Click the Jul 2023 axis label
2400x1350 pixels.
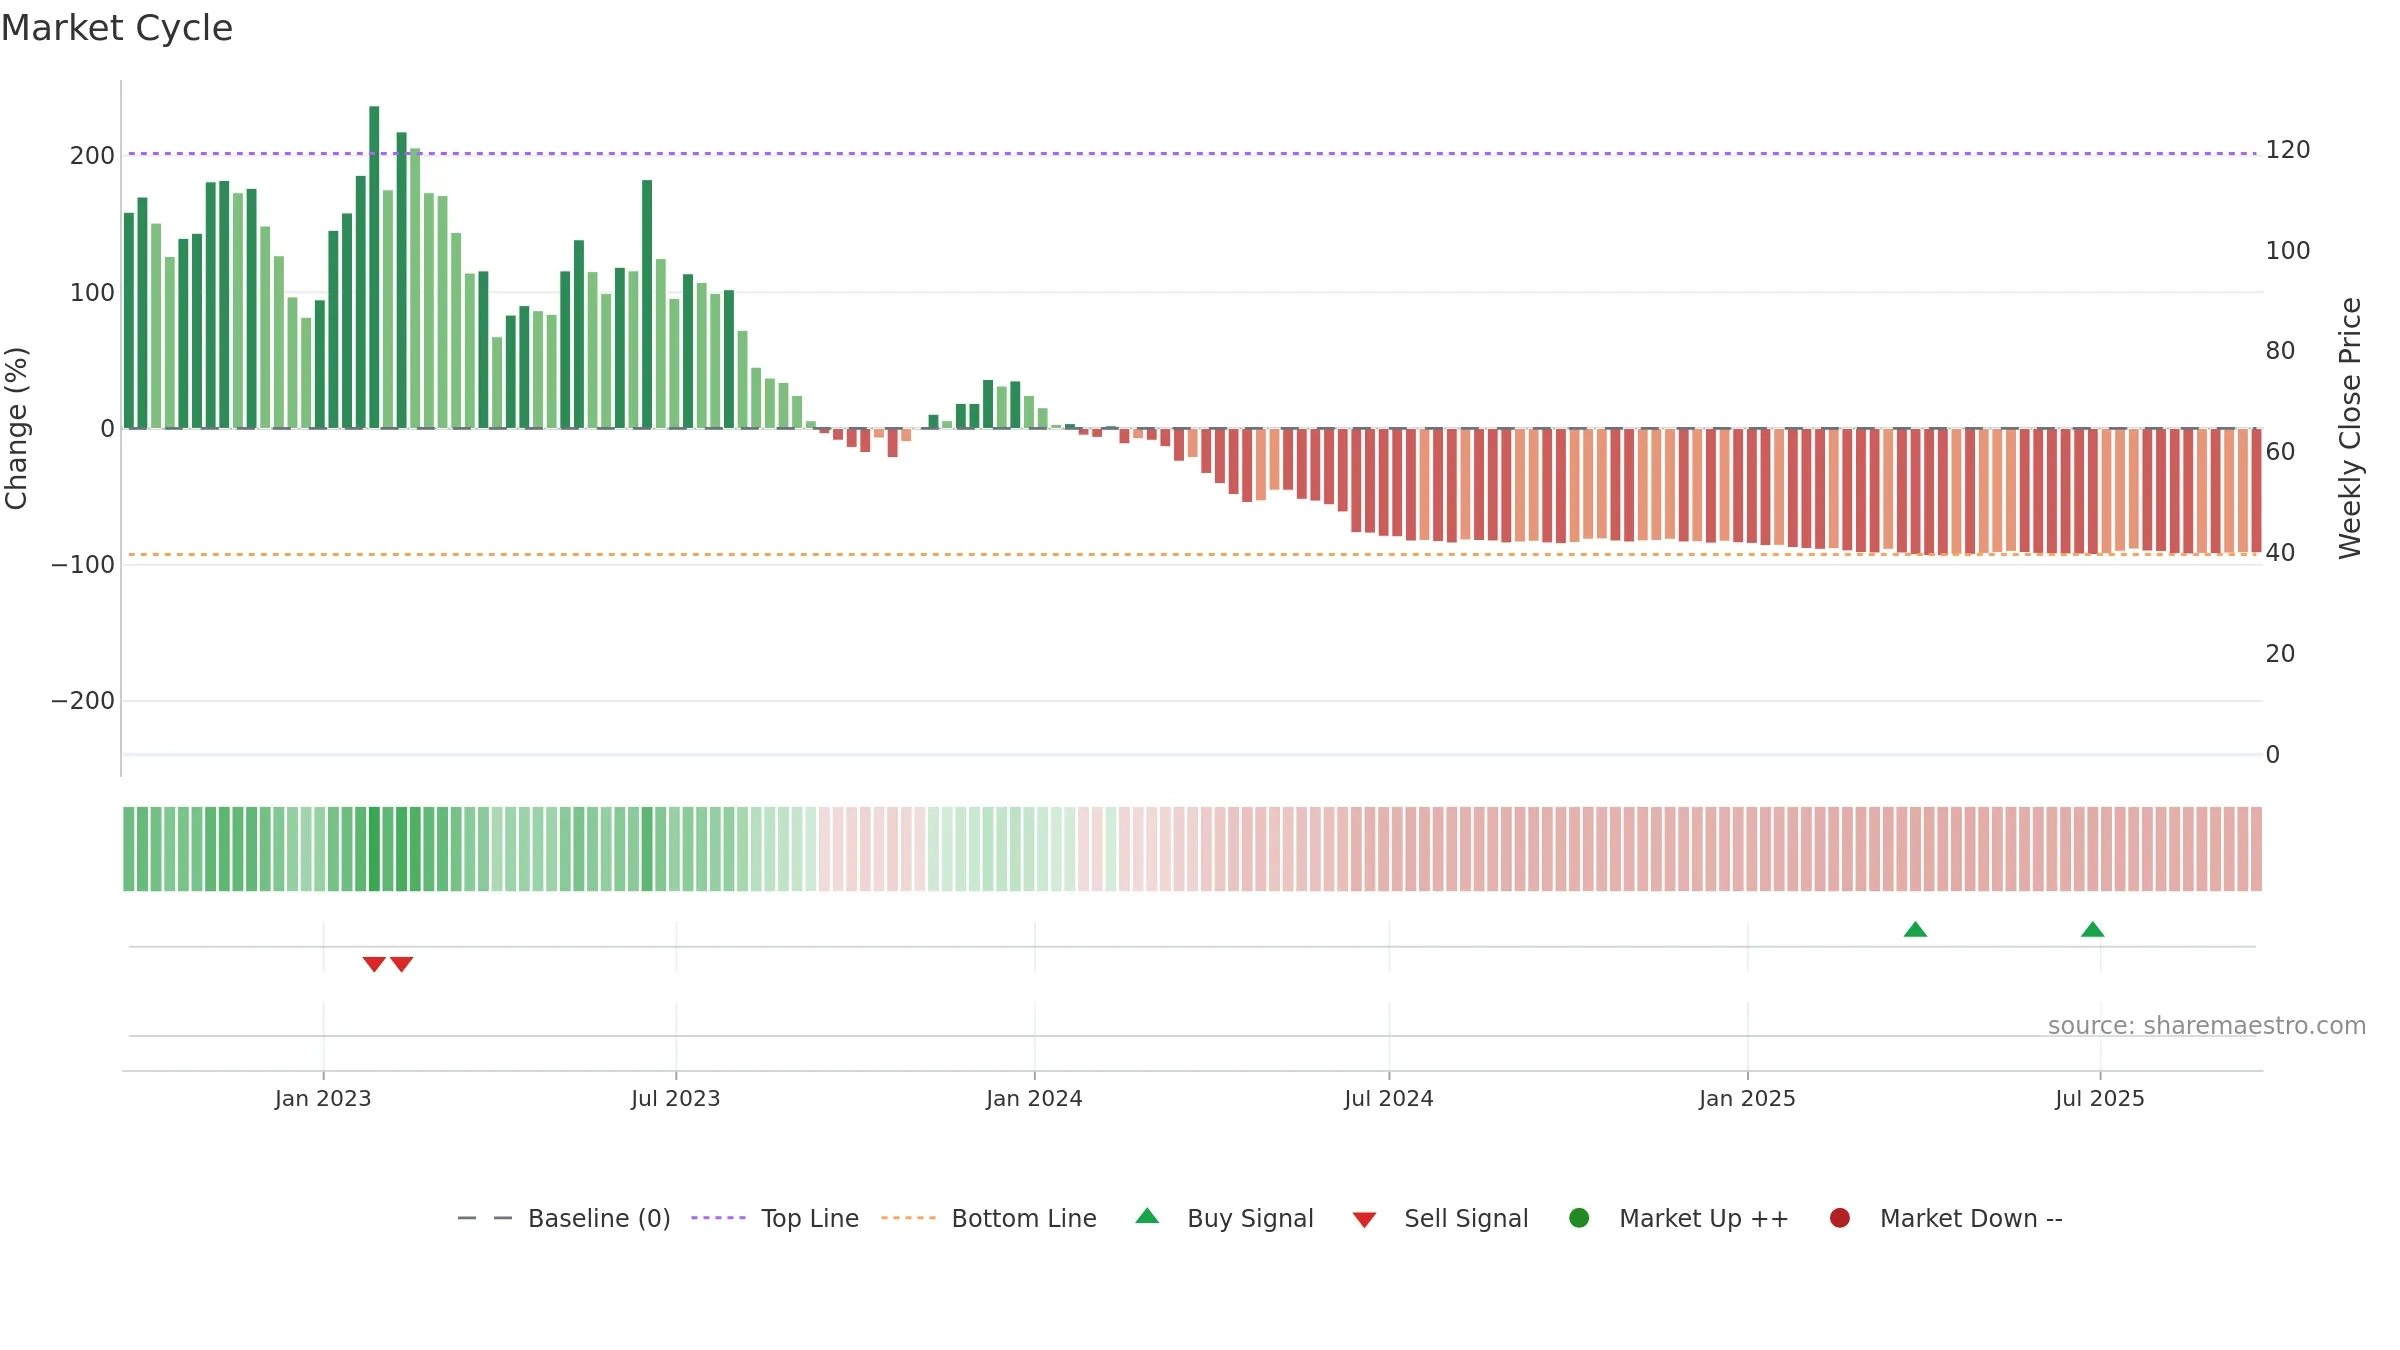point(676,1099)
